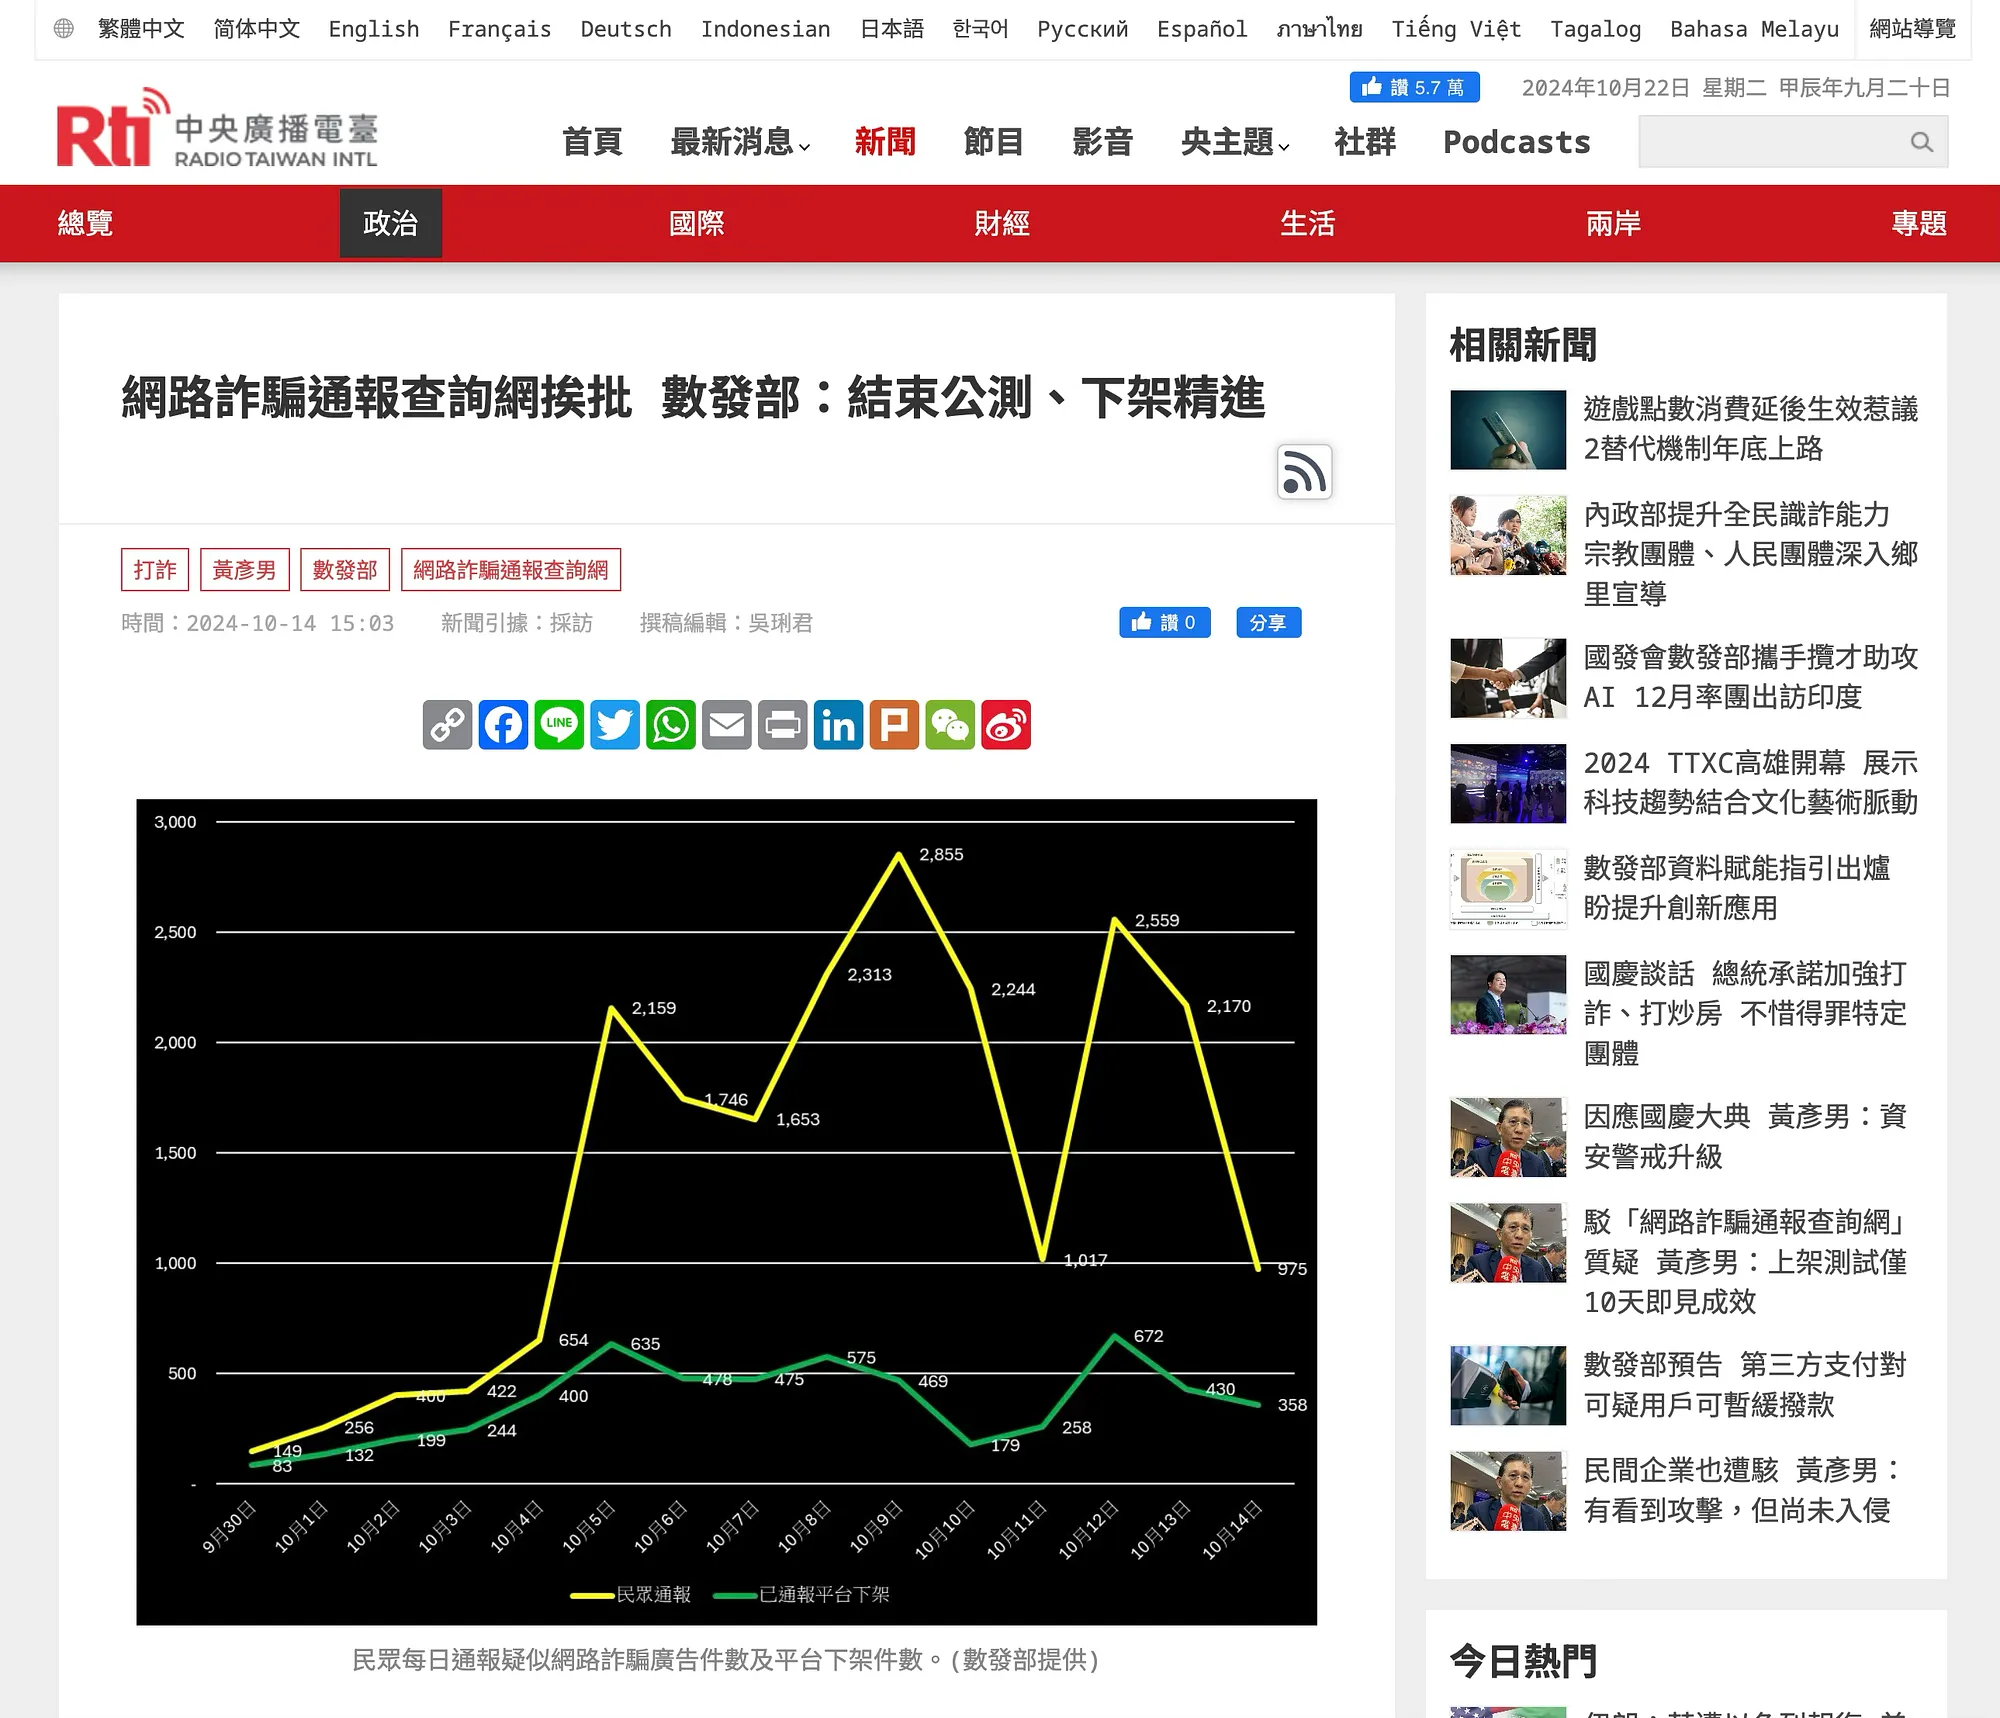Select the 網路詐騙通報查詢網 tag
The image size is (2000, 1718).
[511, 569]
